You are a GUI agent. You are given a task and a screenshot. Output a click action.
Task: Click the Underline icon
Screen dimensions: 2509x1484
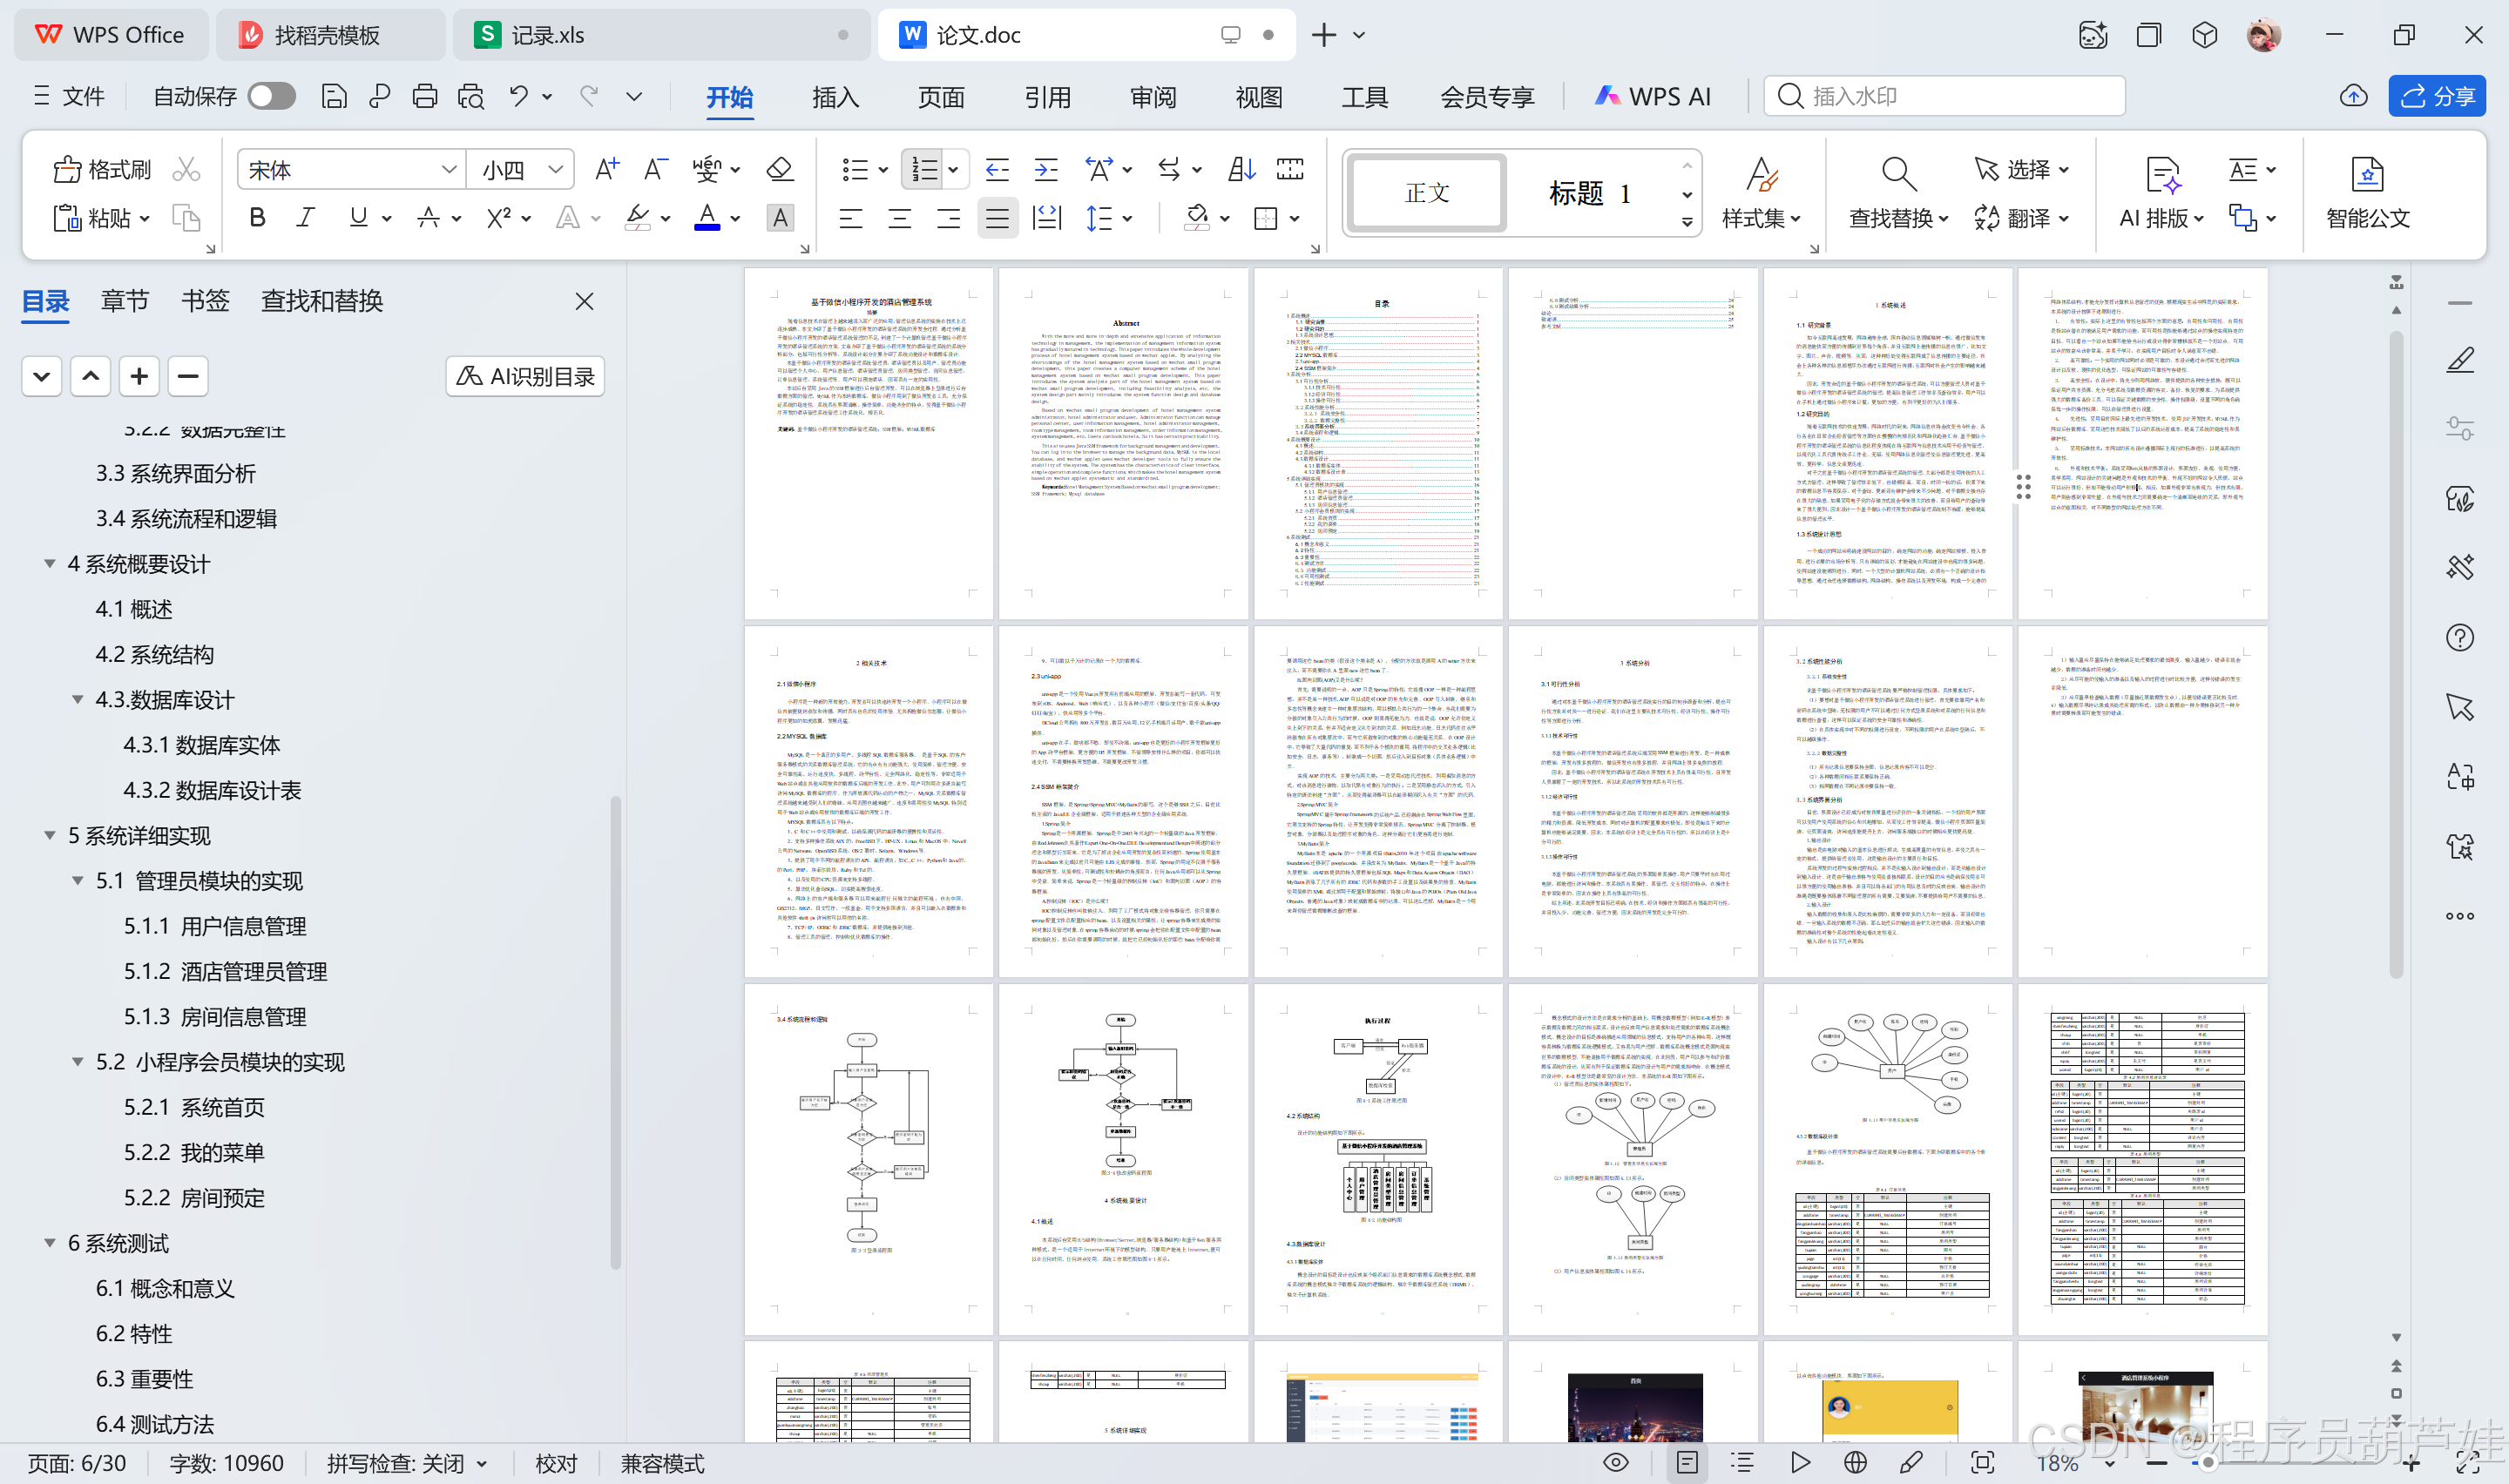[358, 217]
